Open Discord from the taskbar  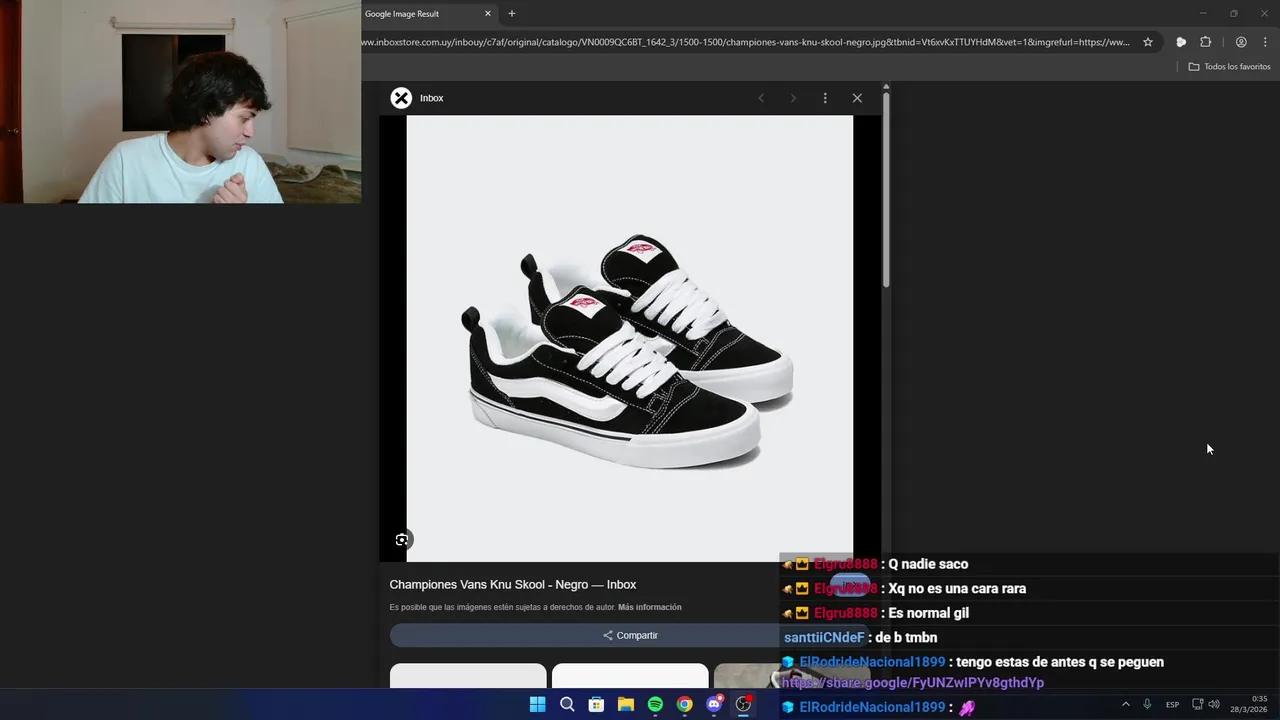[x=714, y=705]
